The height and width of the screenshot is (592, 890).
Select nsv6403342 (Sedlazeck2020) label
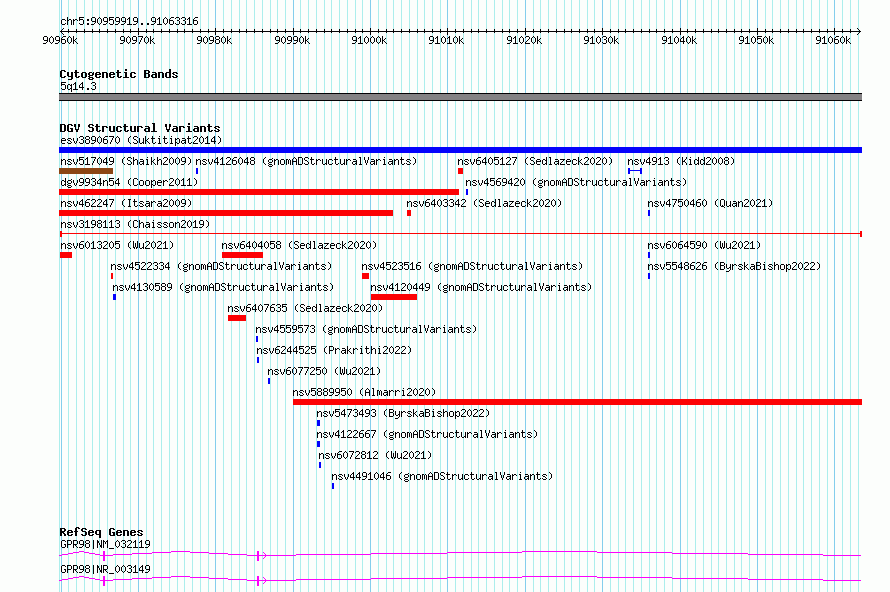pyautogui.click(x=484, y=203)
